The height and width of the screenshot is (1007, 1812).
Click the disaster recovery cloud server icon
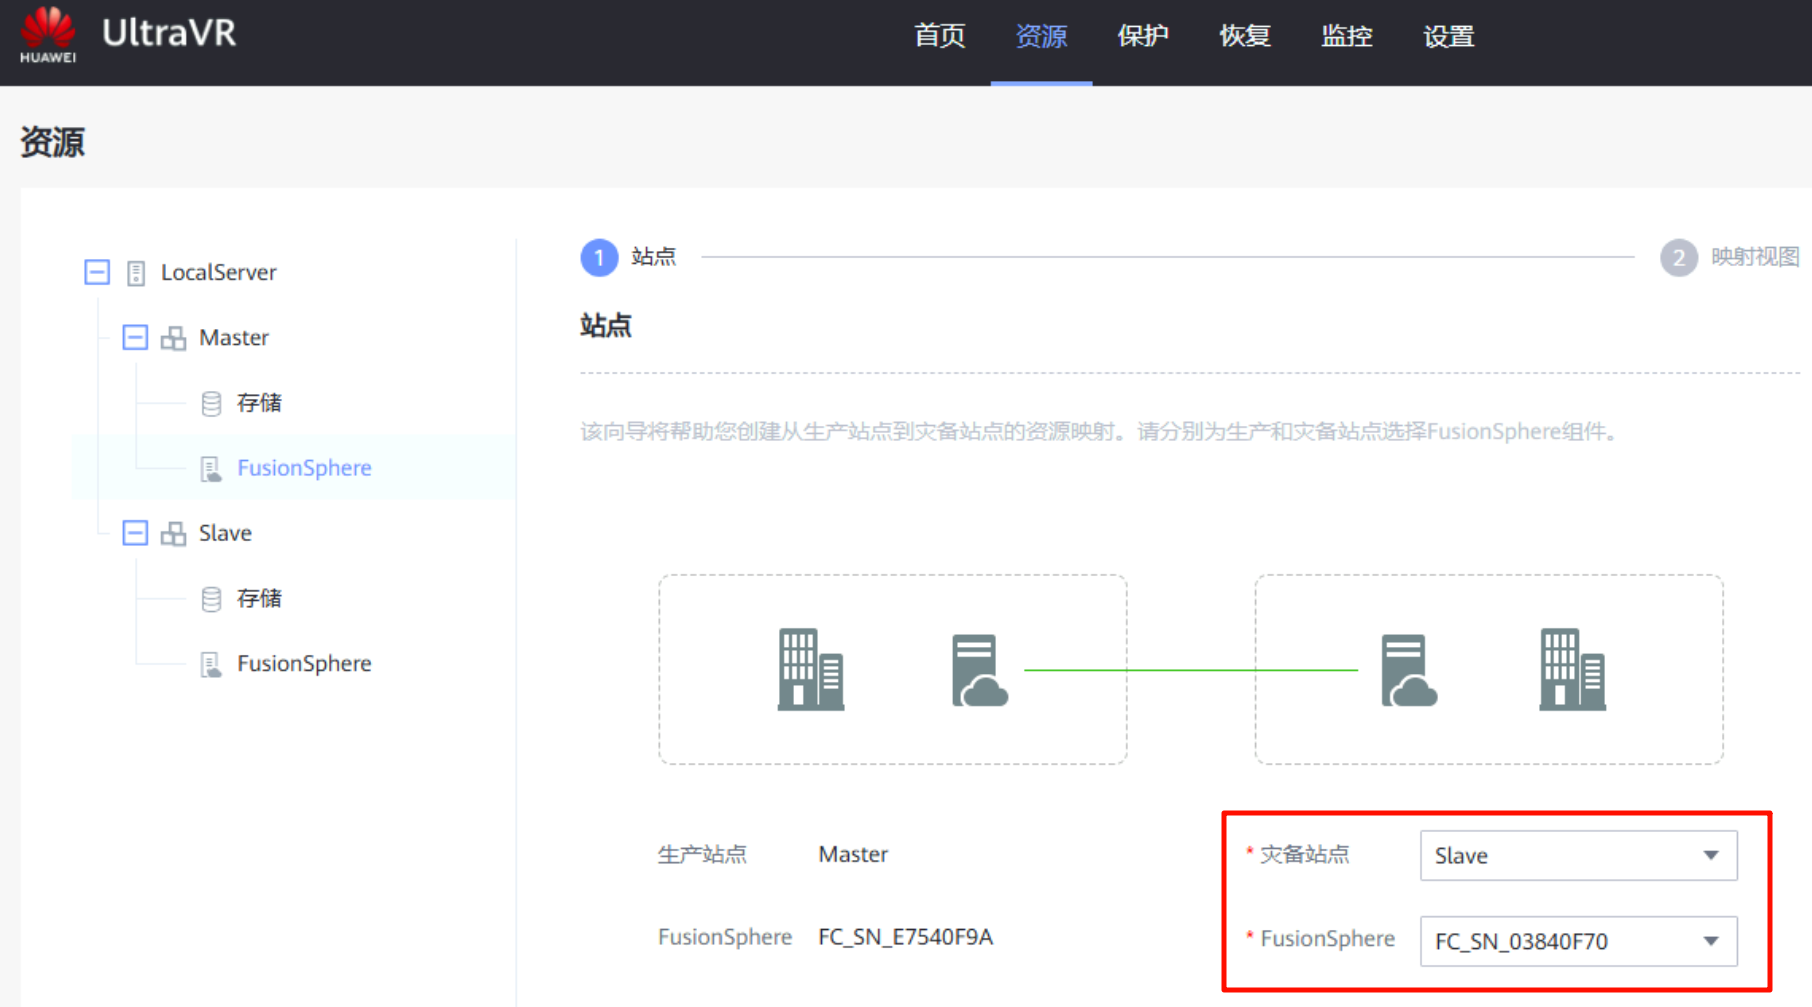[x=1408, y=669]
